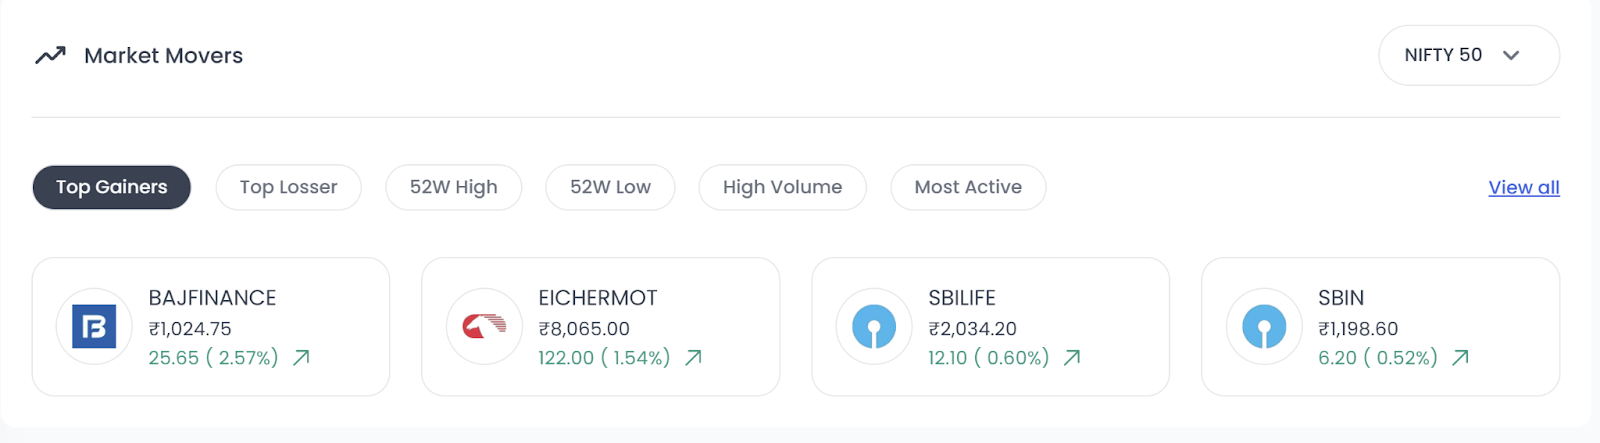Select the Top Gainers tab
This screenshot has width=1600, height=443.
point(111,187)
